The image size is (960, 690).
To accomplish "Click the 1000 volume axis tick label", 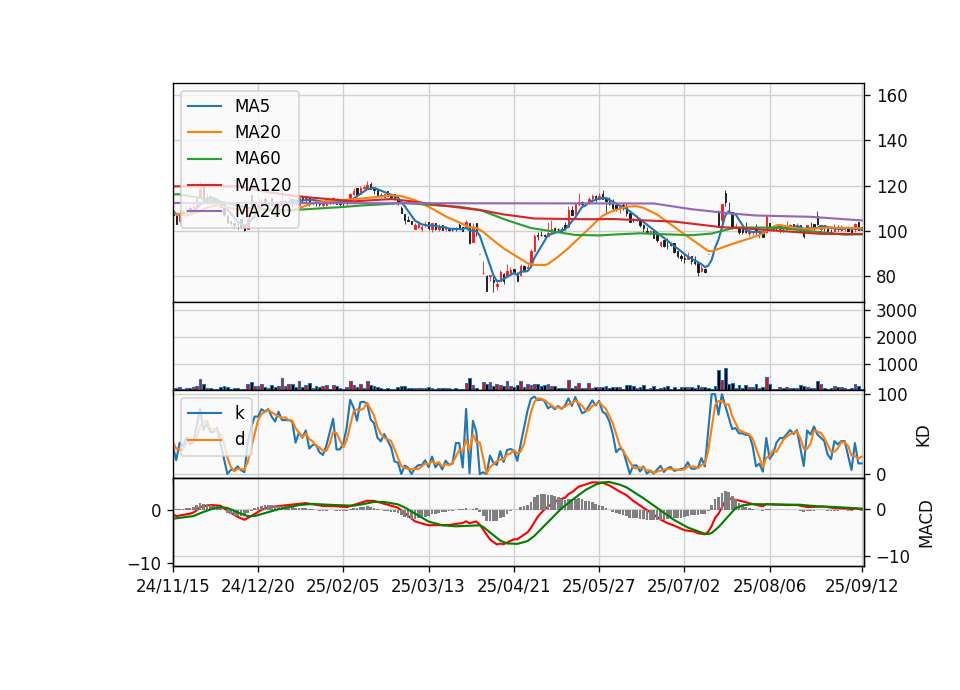I will 897,365.
